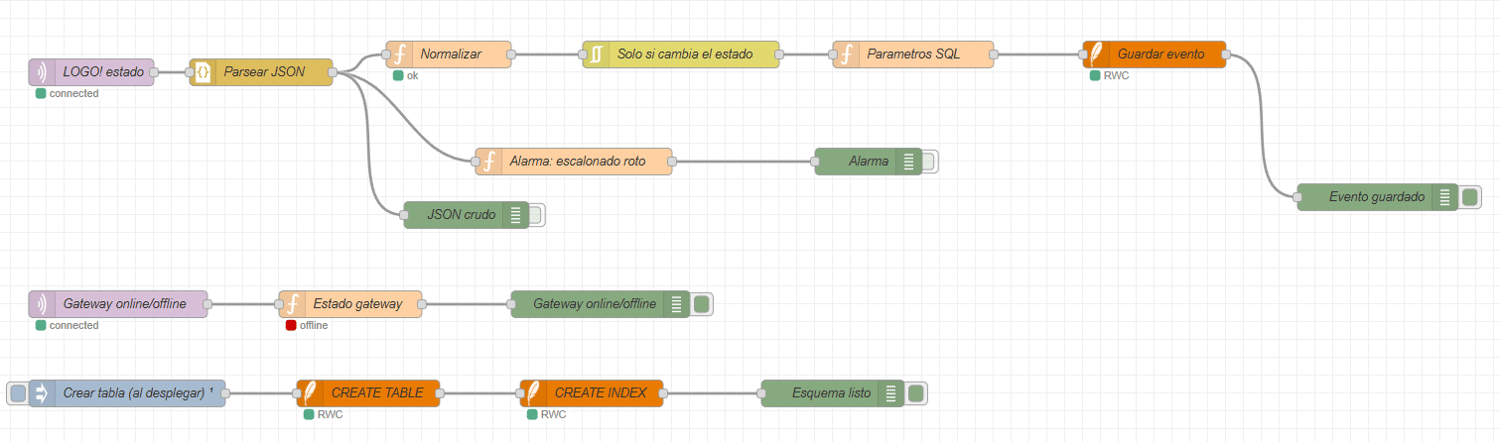Trigger the Crear tabla inject button
This screenshot has width=1500, height=442.
(x=17, y=393)
